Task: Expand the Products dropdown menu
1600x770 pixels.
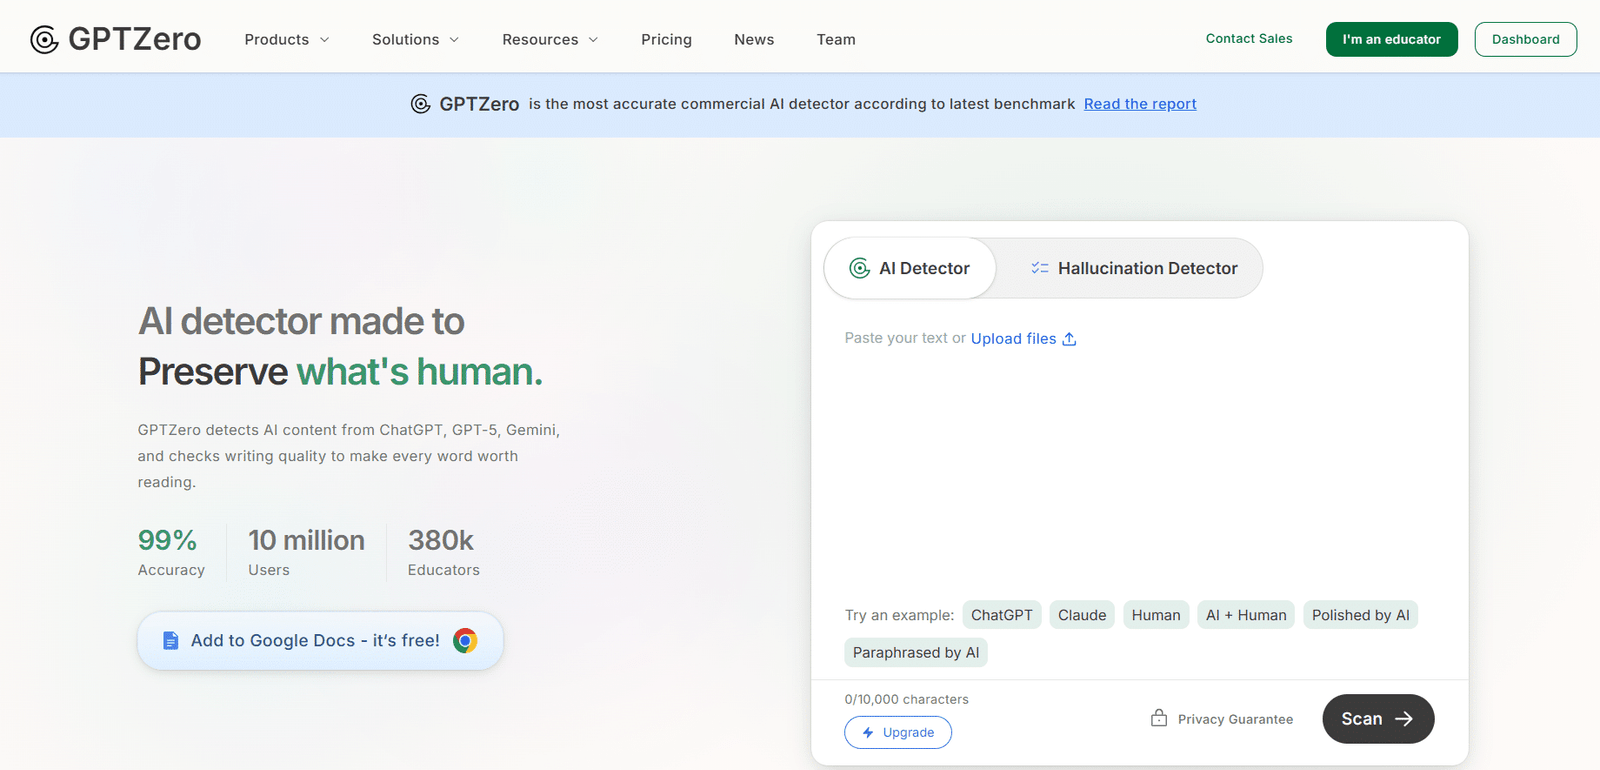Action: tap(286, 39)
